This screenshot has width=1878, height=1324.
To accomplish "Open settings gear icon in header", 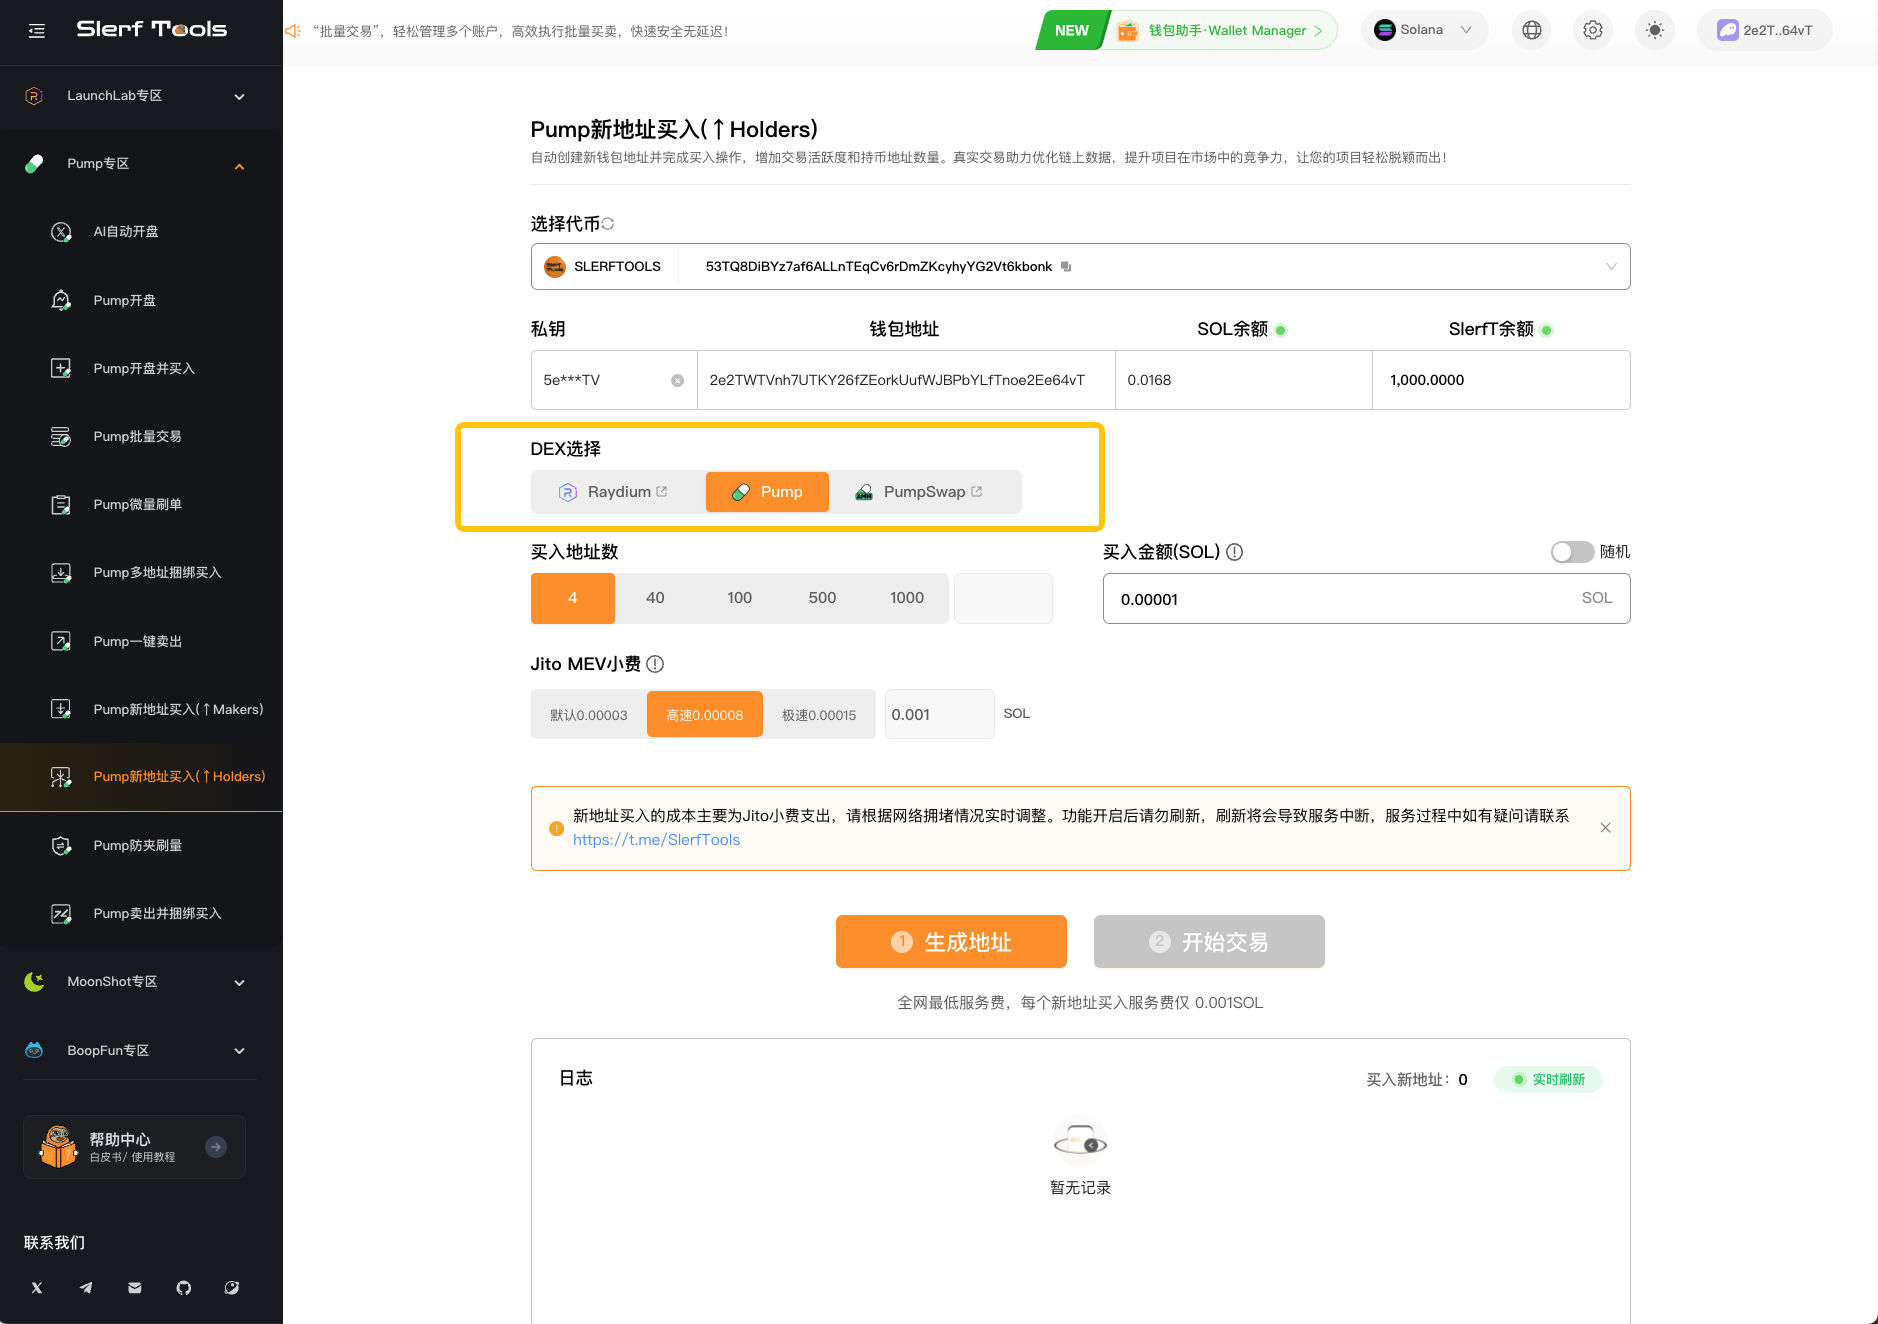I will coord(1593,30).
